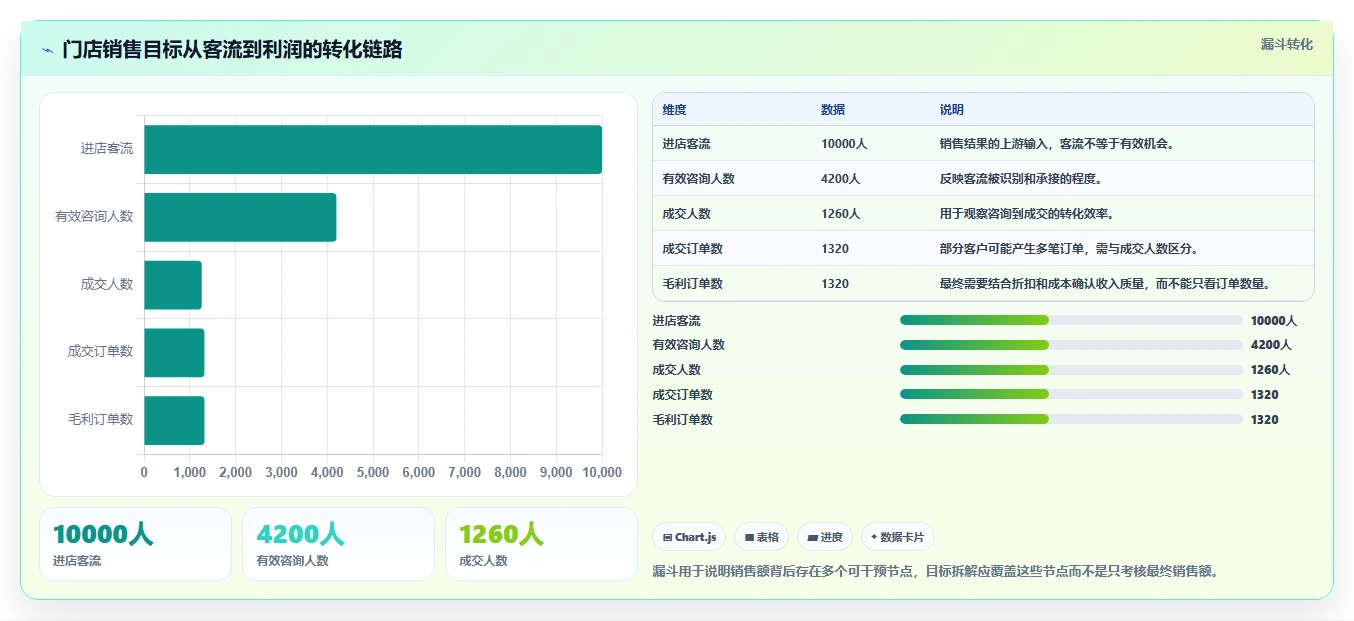1354x621 pixels.
Task: Click the 4200人 value in the table
Action: [841, 179]
